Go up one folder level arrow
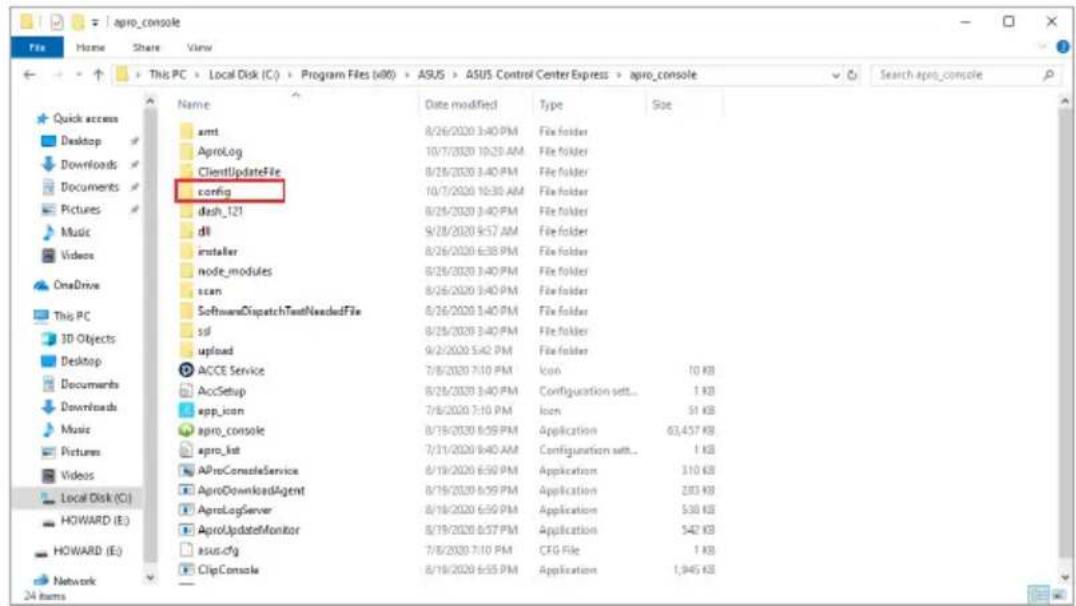 point(98,75)
